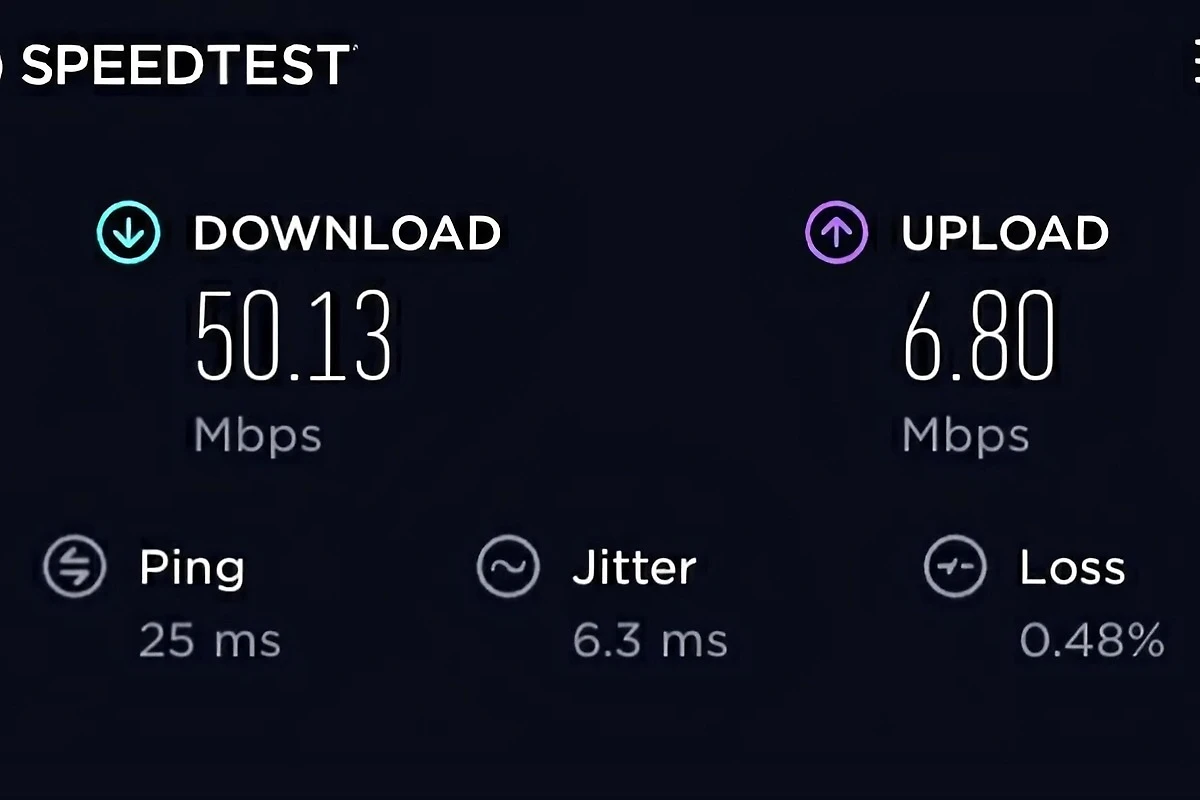
Task: Select the Jitter label
Action: click(634, 568)
